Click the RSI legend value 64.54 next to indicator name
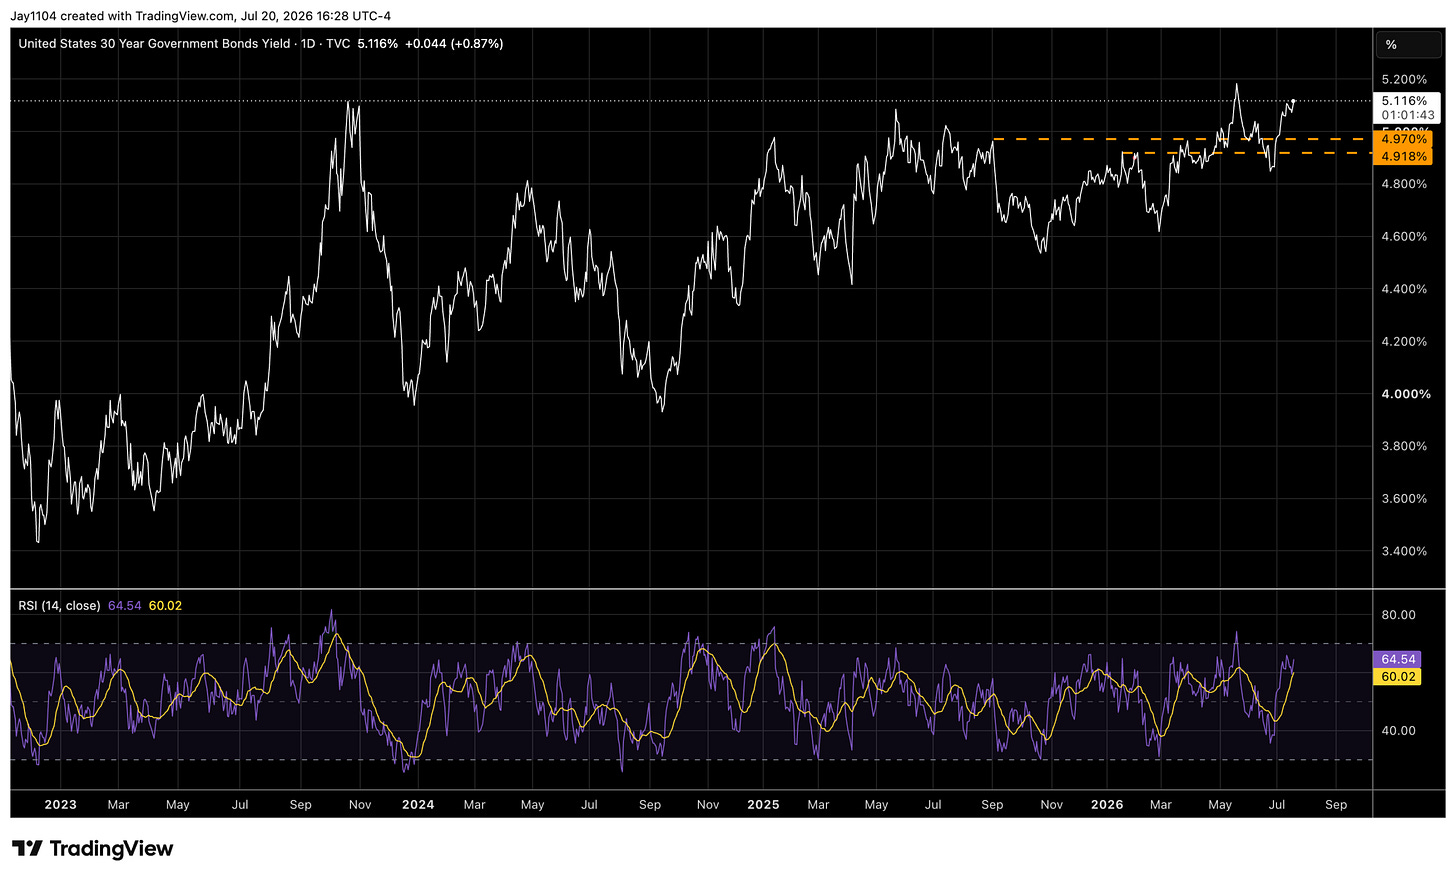This screenshot has height=879, width=1456. [125, 606]
